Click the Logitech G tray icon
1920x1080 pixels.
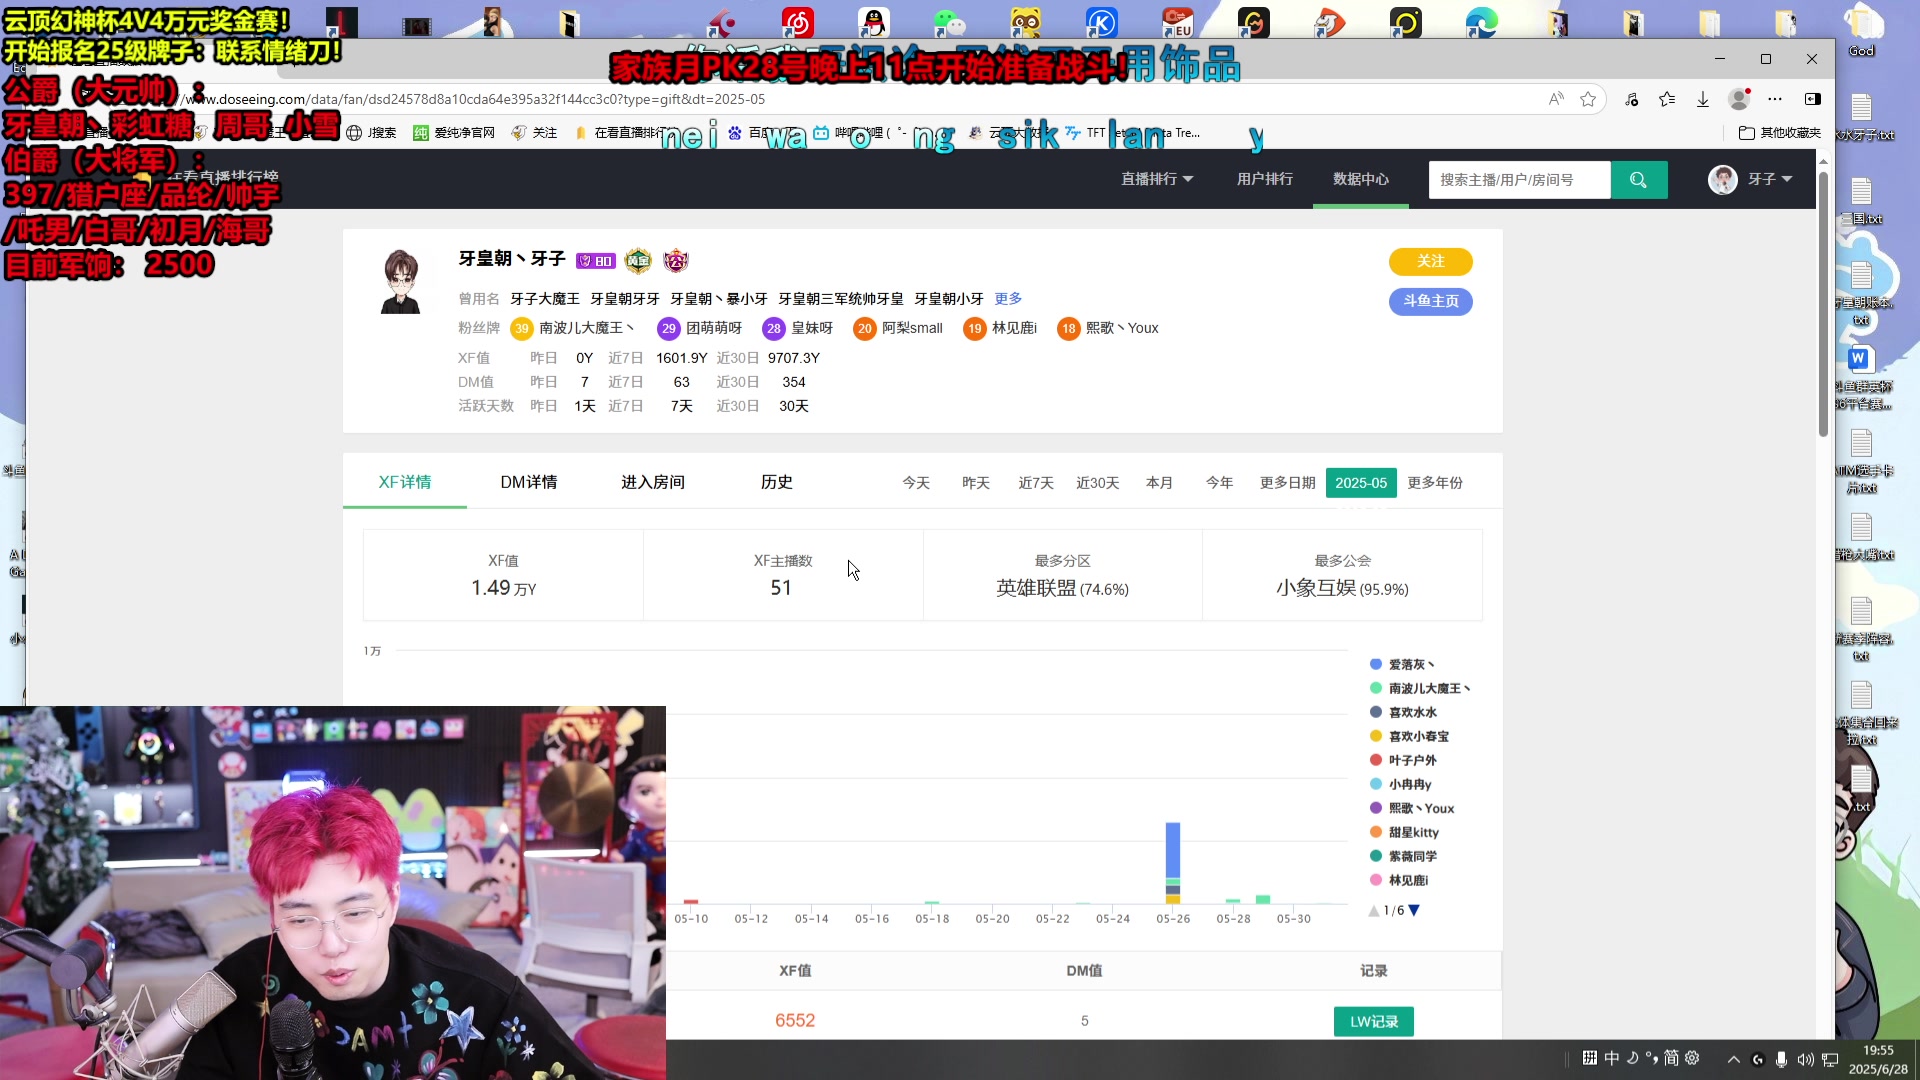click(x=1758, y=1059)
